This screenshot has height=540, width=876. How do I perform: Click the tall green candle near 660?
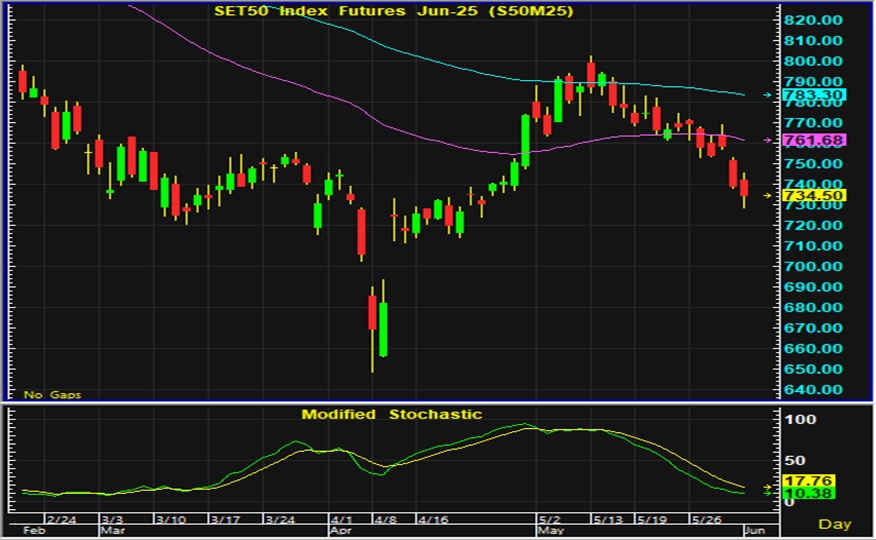click(383, 329)
